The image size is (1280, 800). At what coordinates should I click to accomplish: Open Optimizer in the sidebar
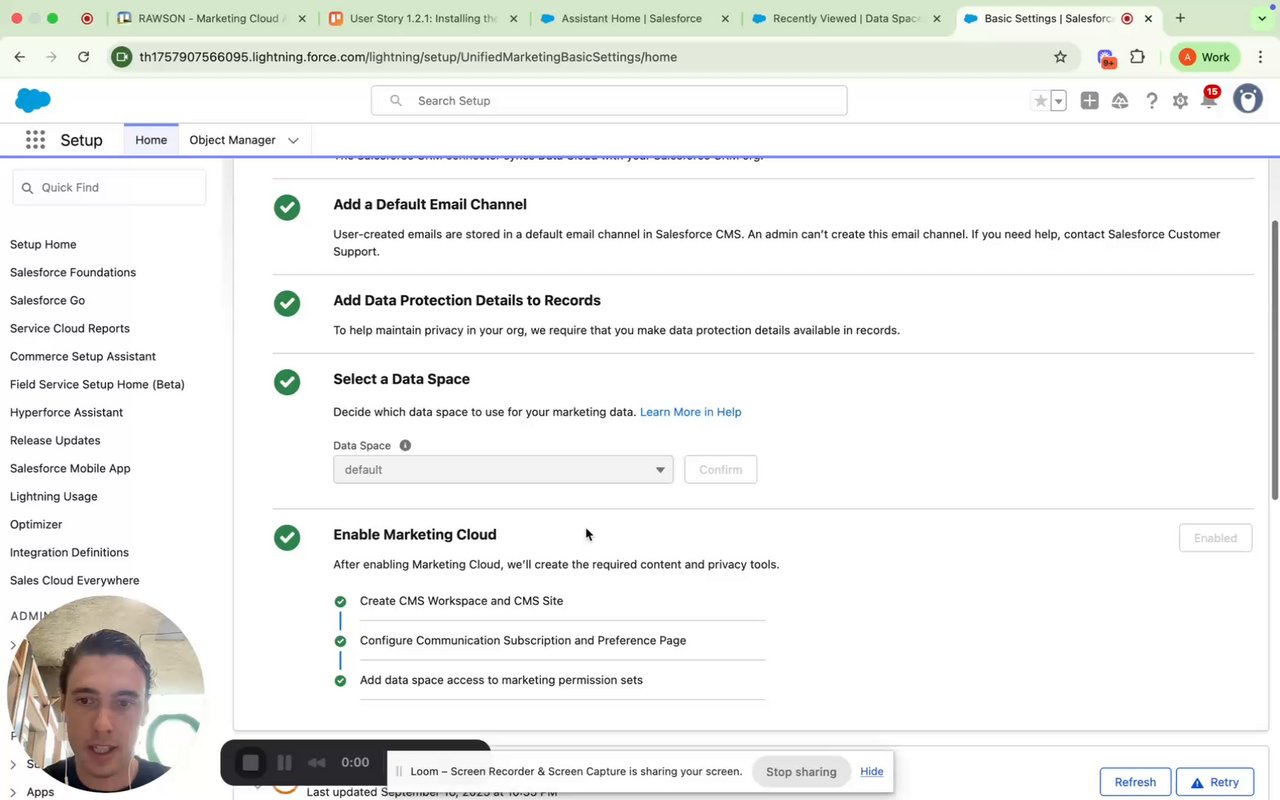[x=36, y=524]
